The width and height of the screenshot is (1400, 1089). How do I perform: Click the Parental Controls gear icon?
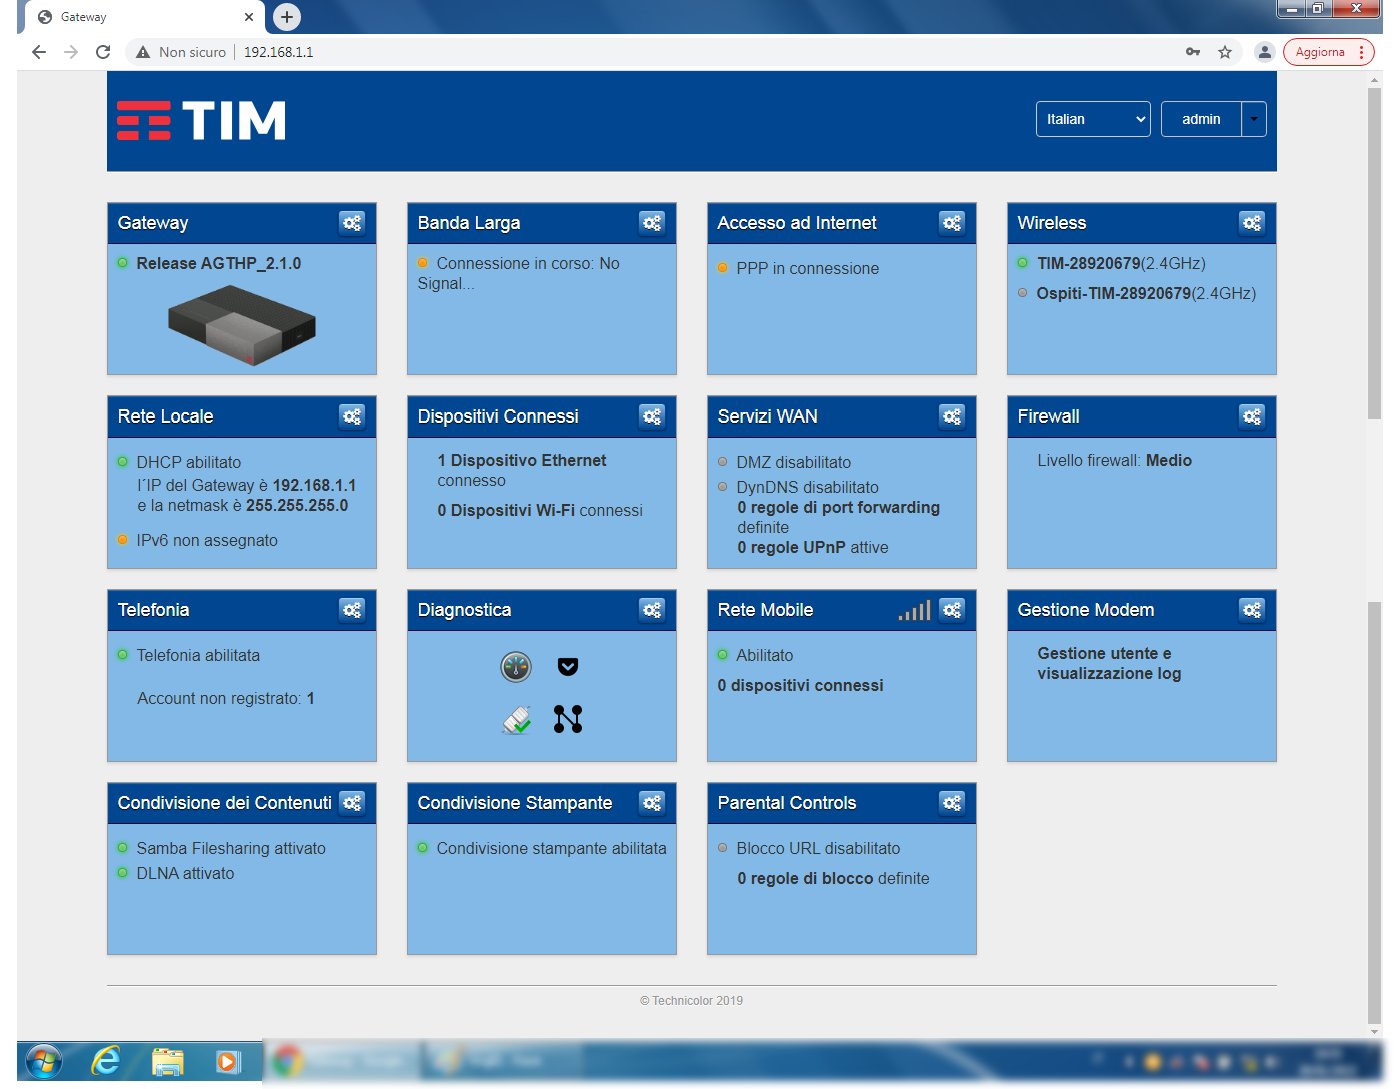click(x=951, y=803)
